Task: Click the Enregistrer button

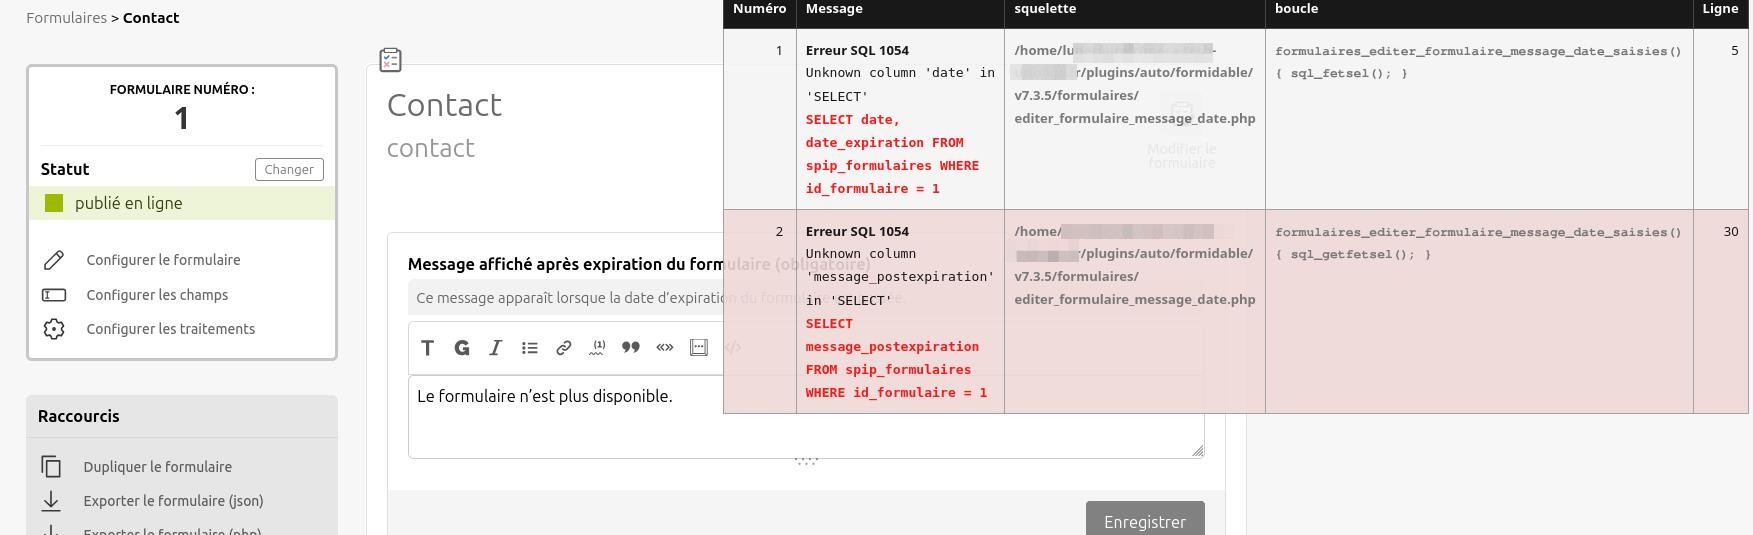Action: (1144, 521)
